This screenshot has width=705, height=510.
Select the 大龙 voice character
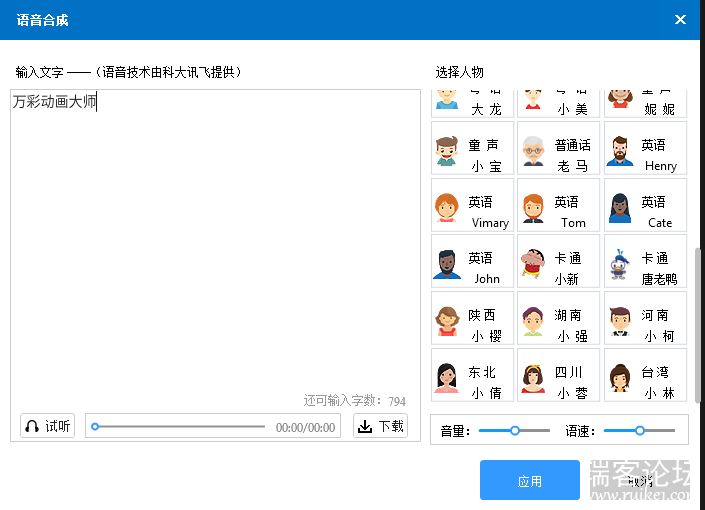pyautogui.click(x=472, y=103)
